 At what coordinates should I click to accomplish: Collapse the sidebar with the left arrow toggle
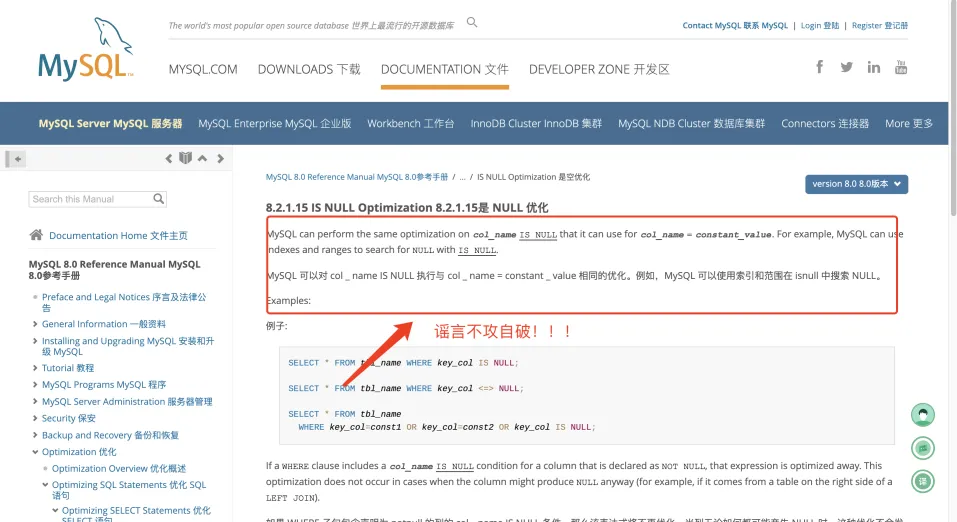click(15, 159)
